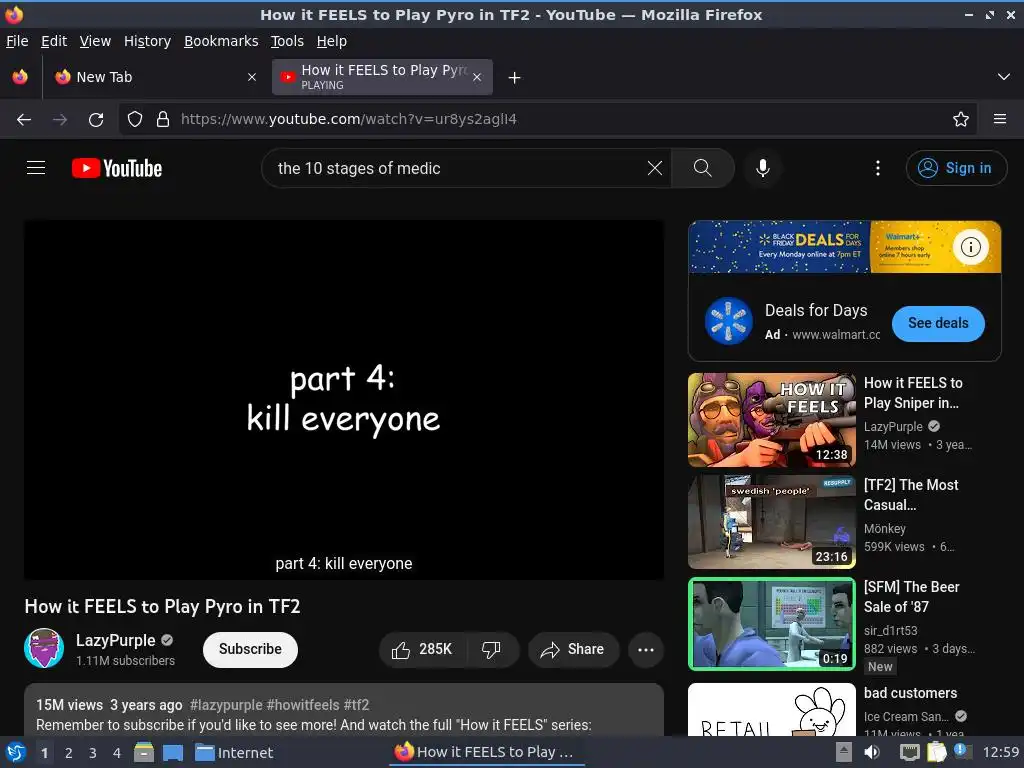Click the #lazypurple hashtag
The width and height of the screenshot is (1024, 768).
[x=226, y=705]
